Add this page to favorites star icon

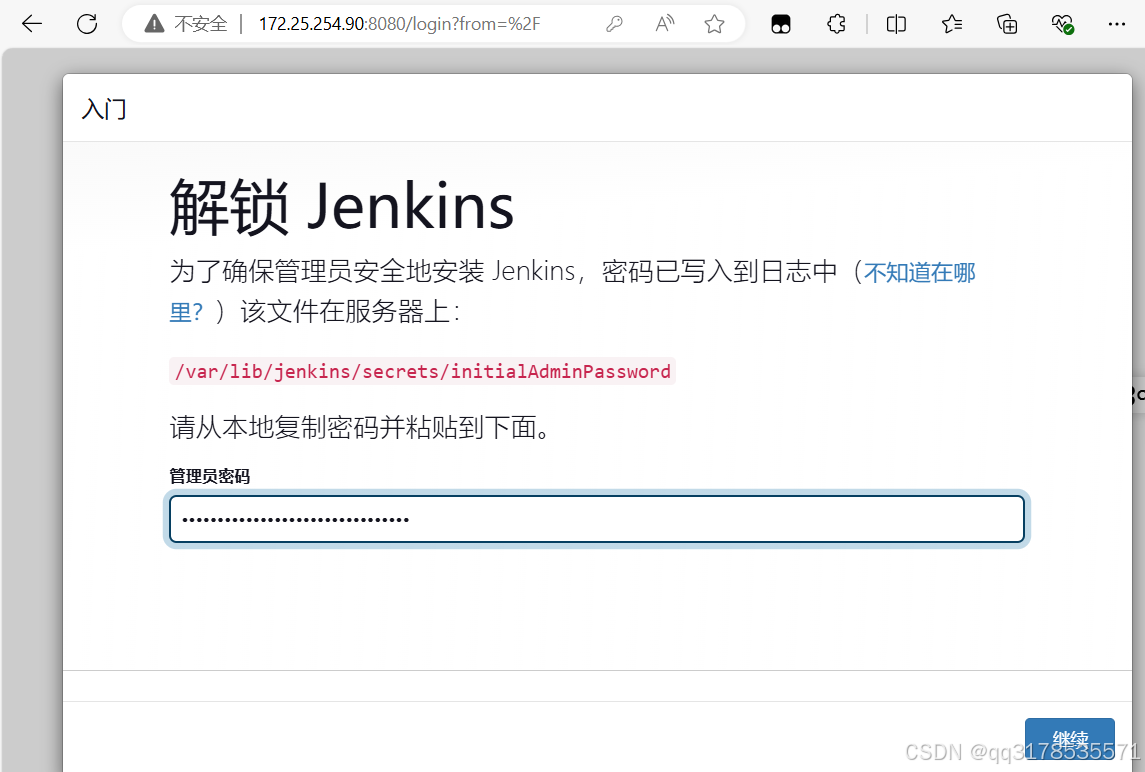coord(714,24)
